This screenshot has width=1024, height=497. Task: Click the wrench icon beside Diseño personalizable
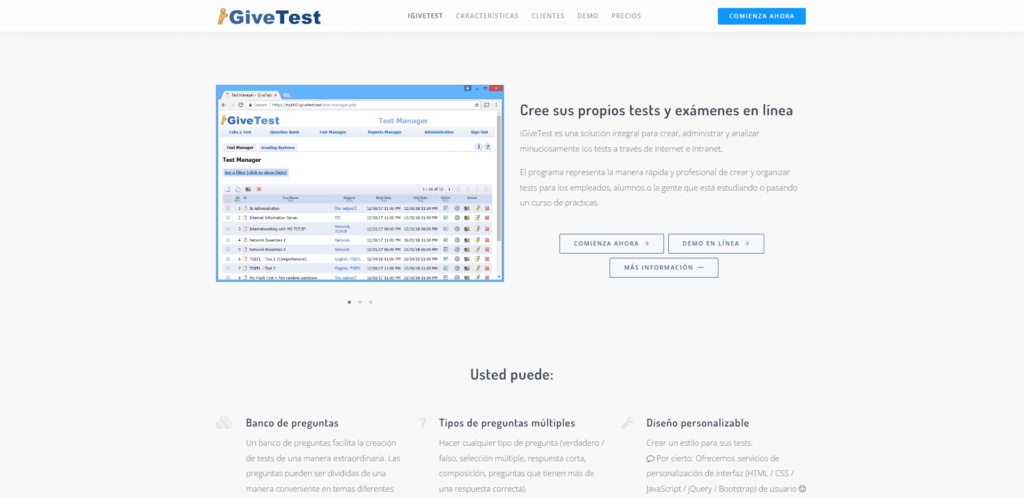pos(627,423)
